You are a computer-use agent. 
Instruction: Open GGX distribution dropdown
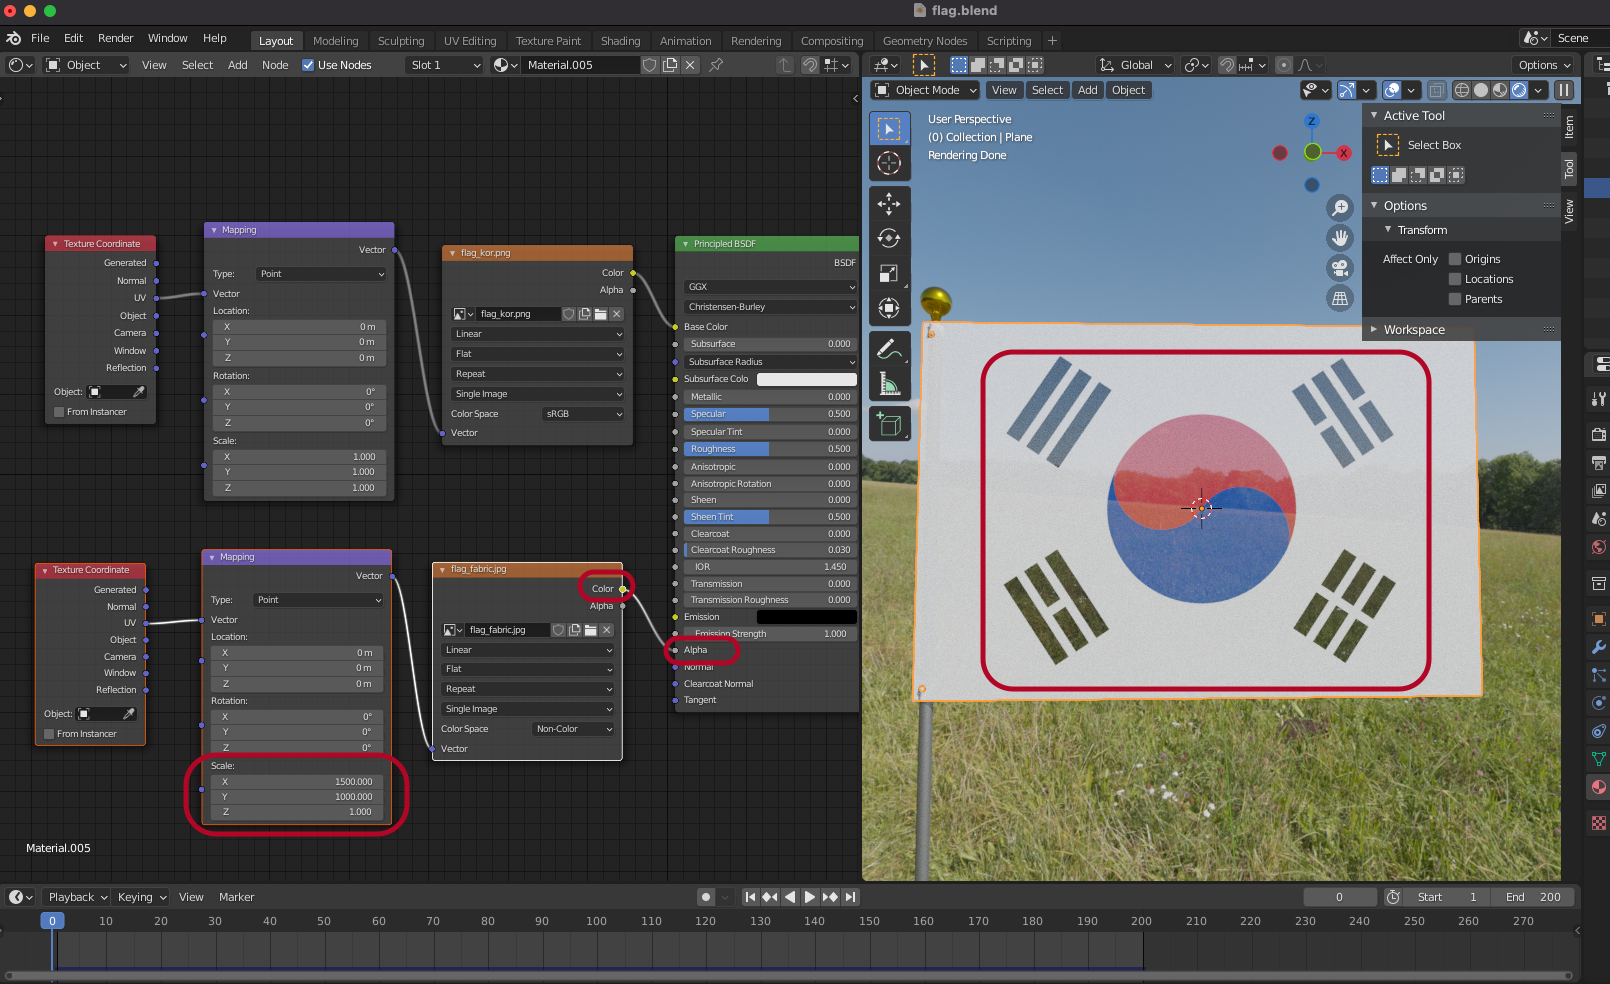pos(771,287)
